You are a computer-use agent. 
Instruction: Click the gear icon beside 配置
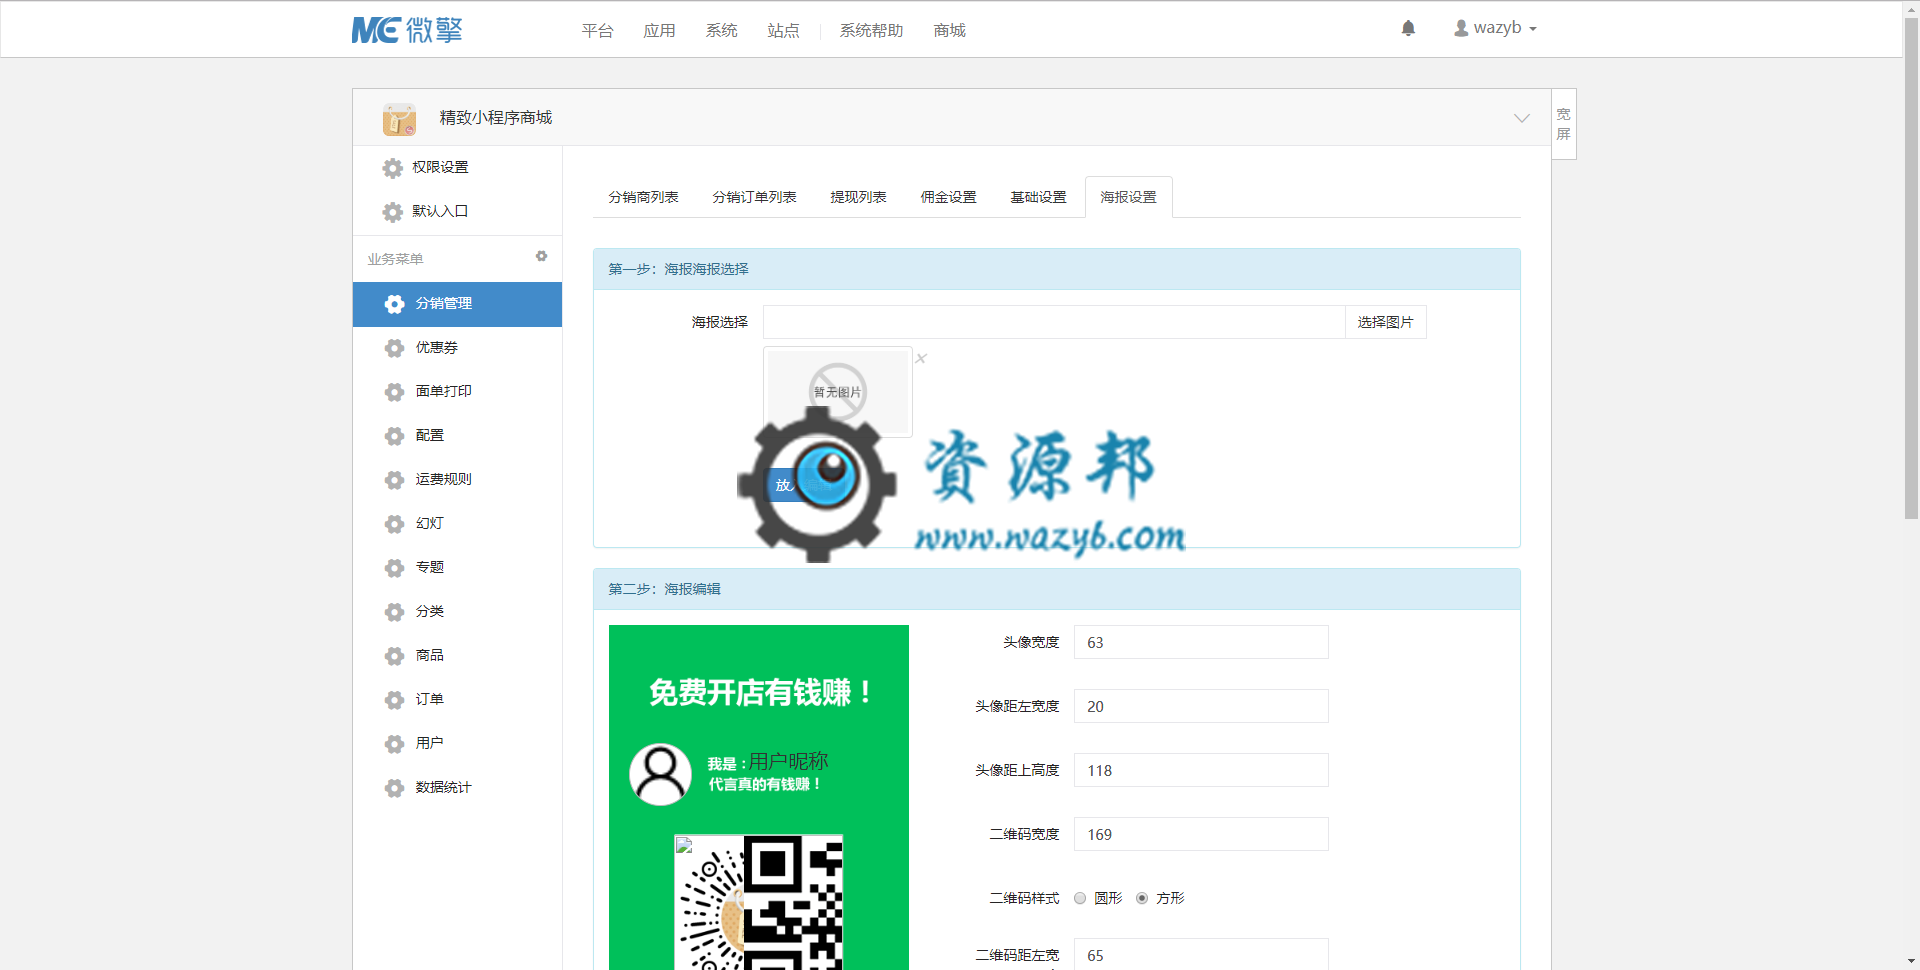[x=395, y=436]
